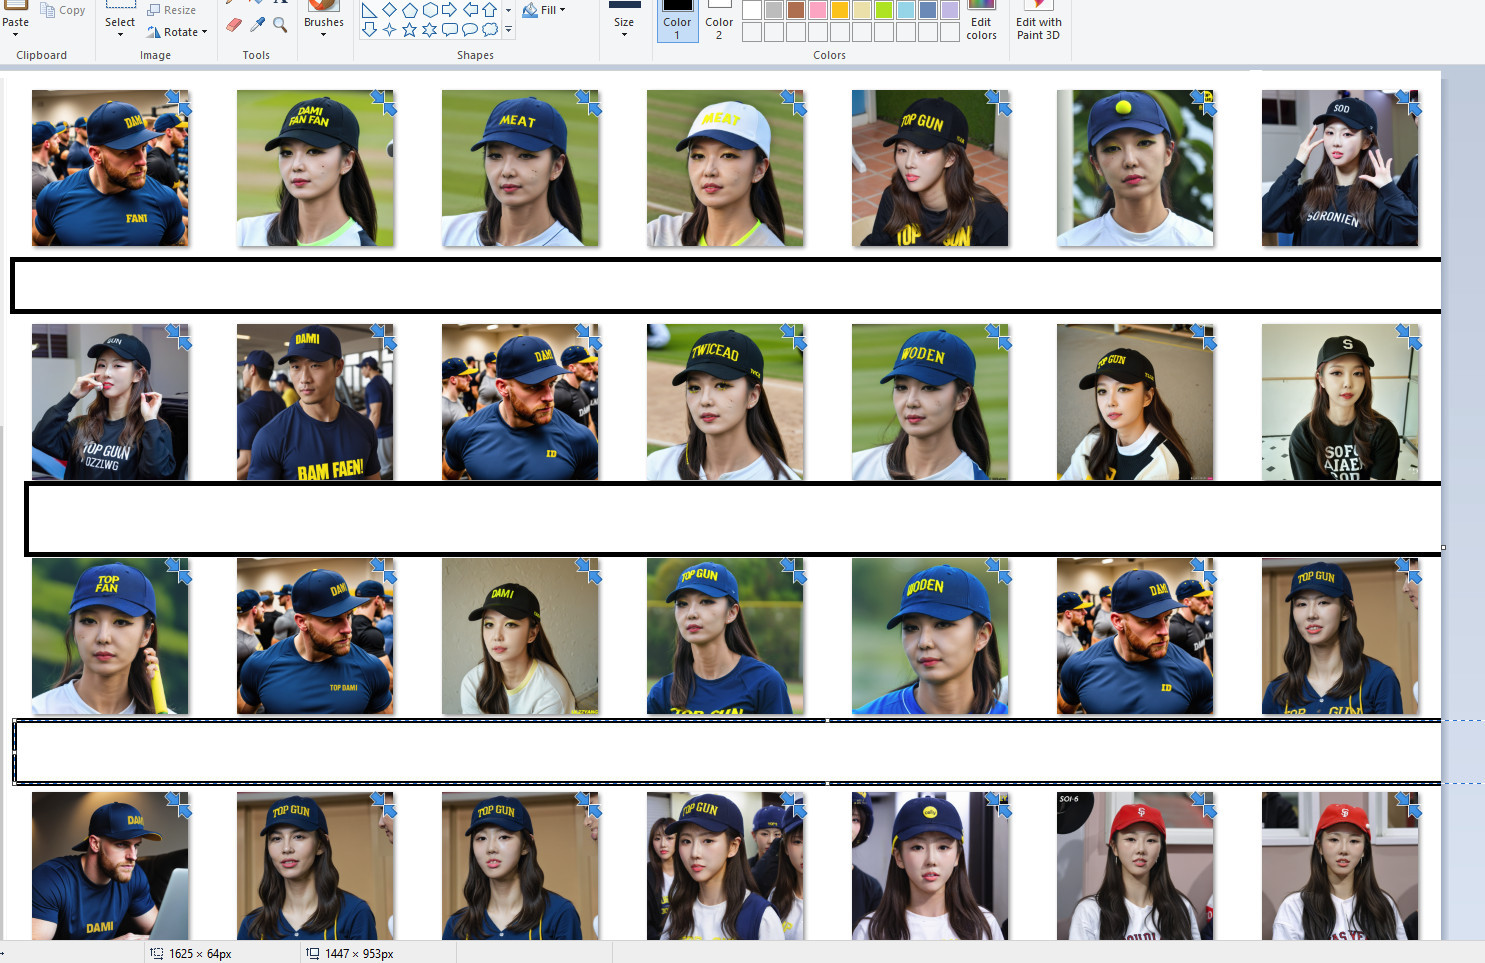Choose the right arrow shape
This screenshot has width=1485, height=963.
[x=449, y=10]
